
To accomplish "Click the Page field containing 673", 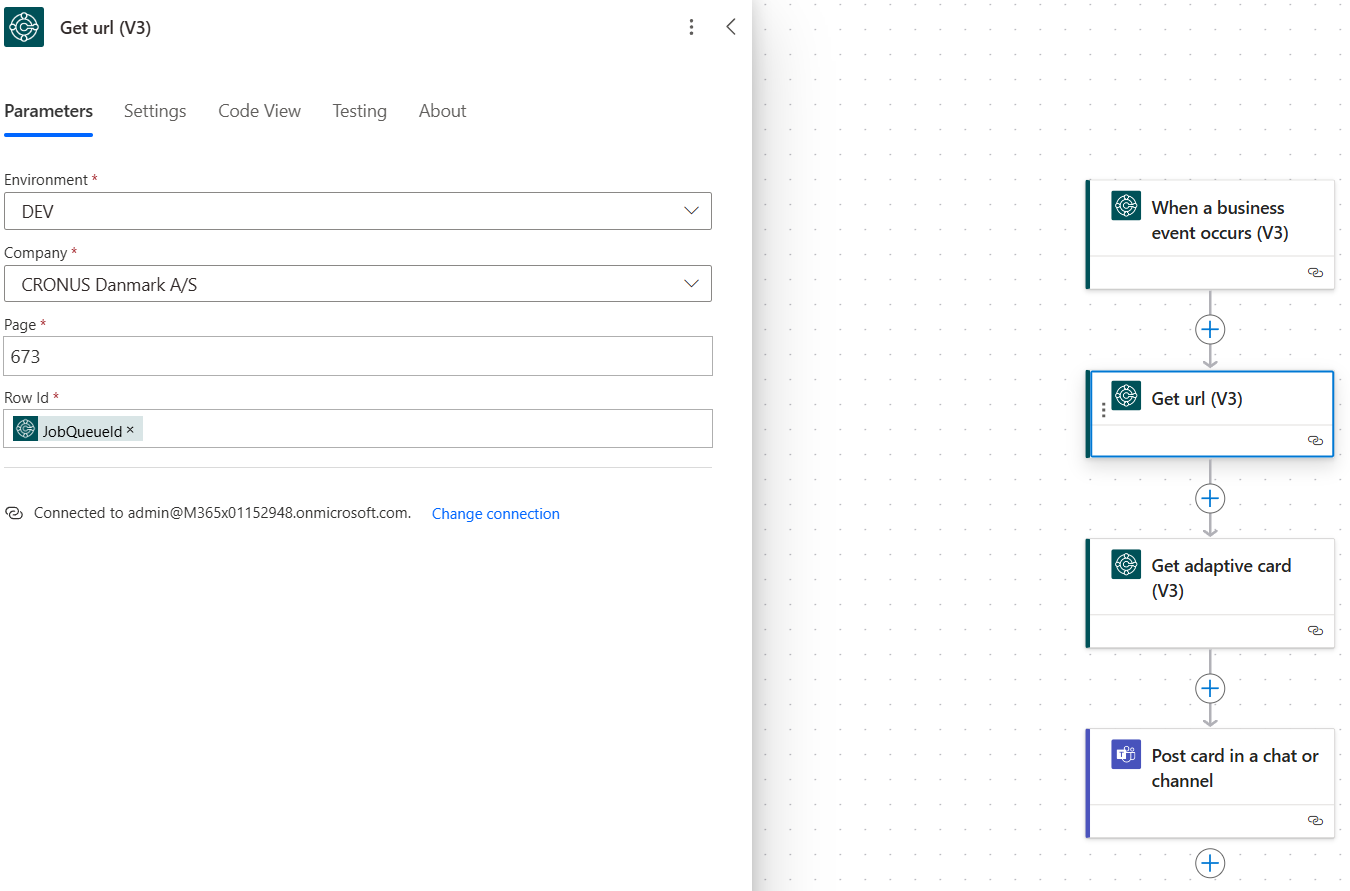I will [358, 356].
